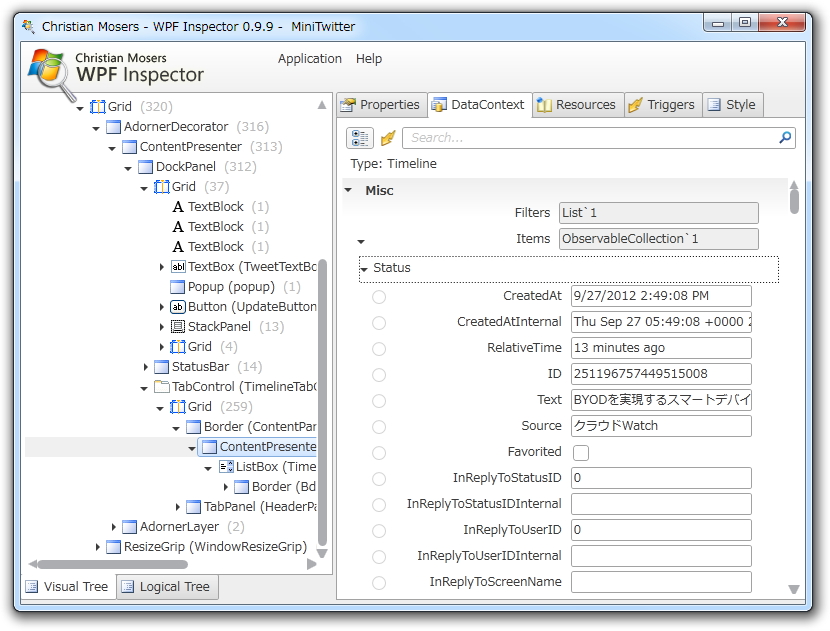Switch to the Properties tab
This screenshot has height=631, width=830.
click(x=380, y=105)
